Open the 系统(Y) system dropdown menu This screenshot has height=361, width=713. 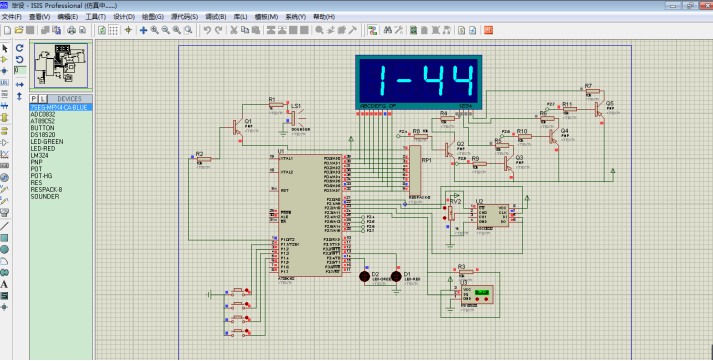click(x=296, y=17)
